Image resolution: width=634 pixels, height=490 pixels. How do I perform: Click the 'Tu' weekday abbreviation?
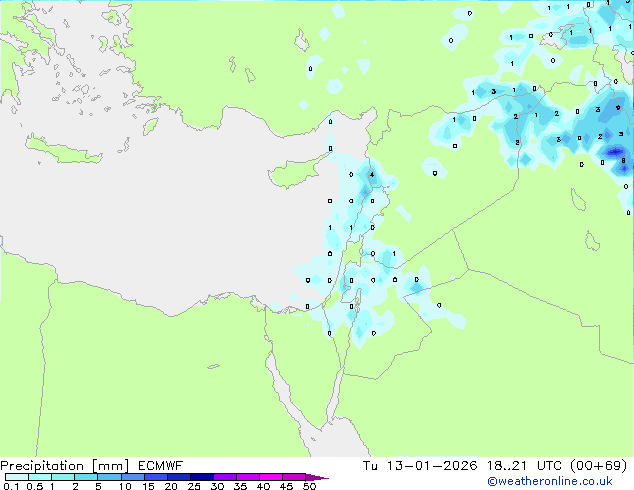point(370,466)
